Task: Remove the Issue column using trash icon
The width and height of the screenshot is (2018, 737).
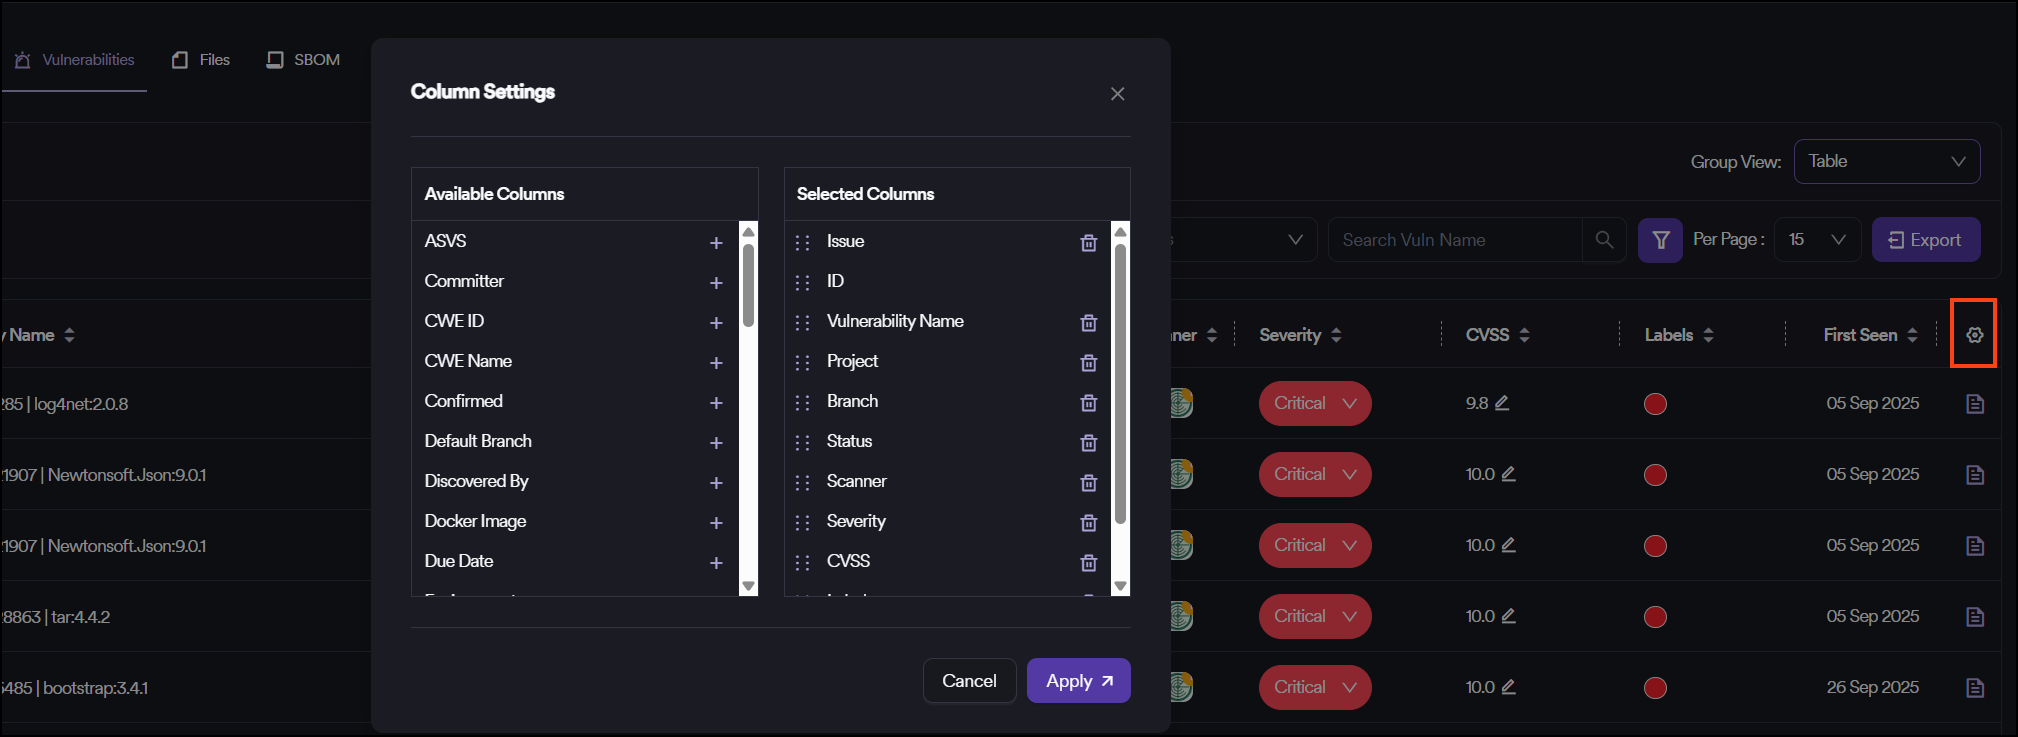Action: coord(1089,243)
